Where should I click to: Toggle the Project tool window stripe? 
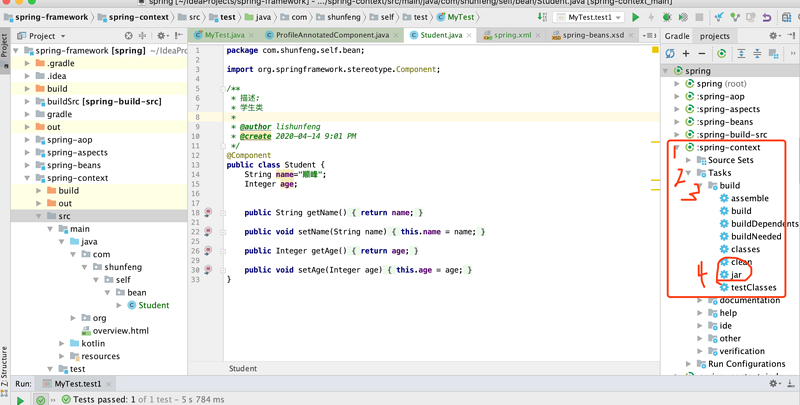tap(5, 45)
